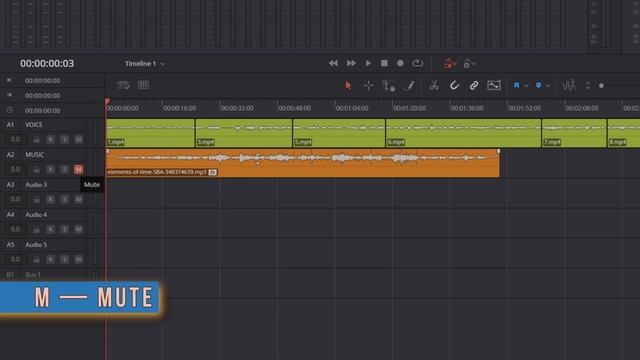Screen dimensions: 640x360
Task: Solo the A1 VOICE track
Action: 64,140
